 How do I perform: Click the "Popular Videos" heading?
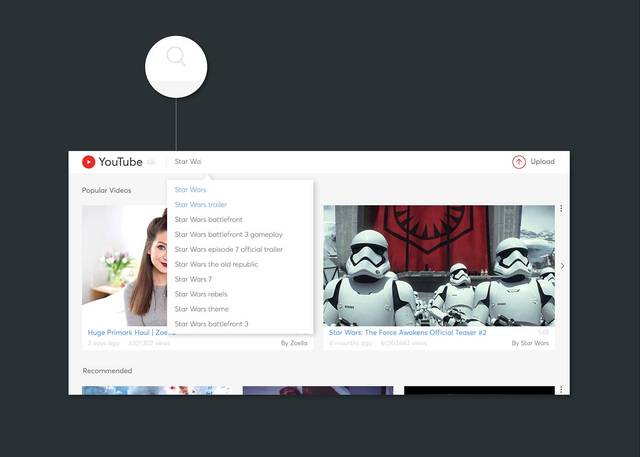point(107,191)
